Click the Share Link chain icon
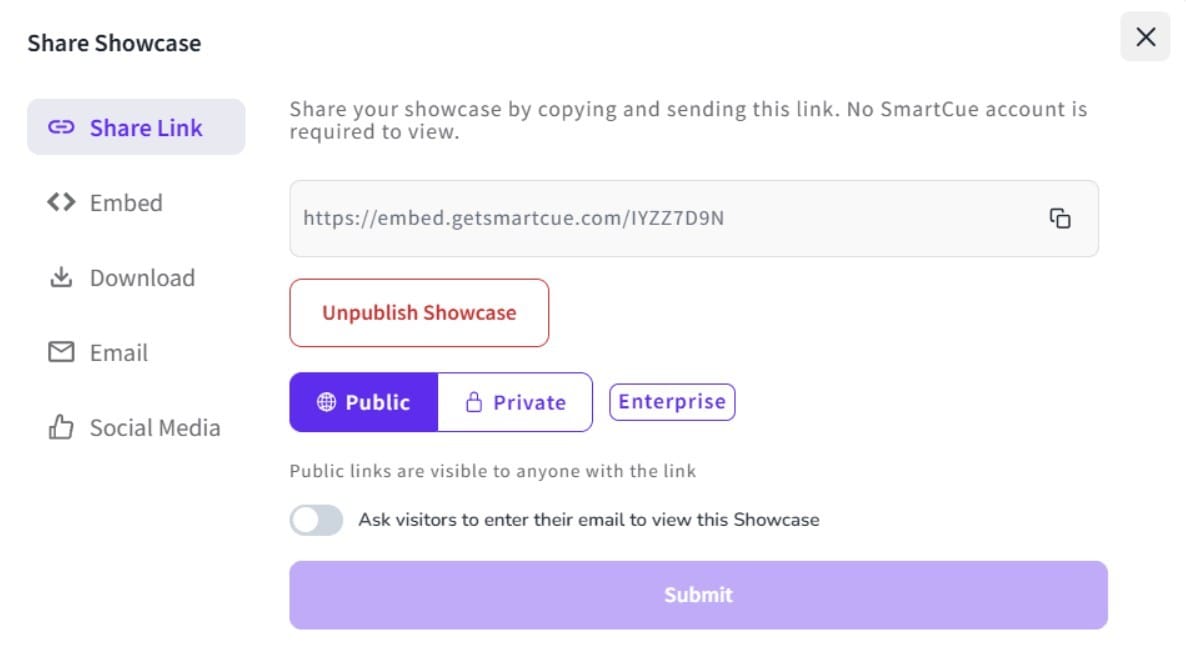This screenshot has width=1186, height=661. [x=61, y=126]
